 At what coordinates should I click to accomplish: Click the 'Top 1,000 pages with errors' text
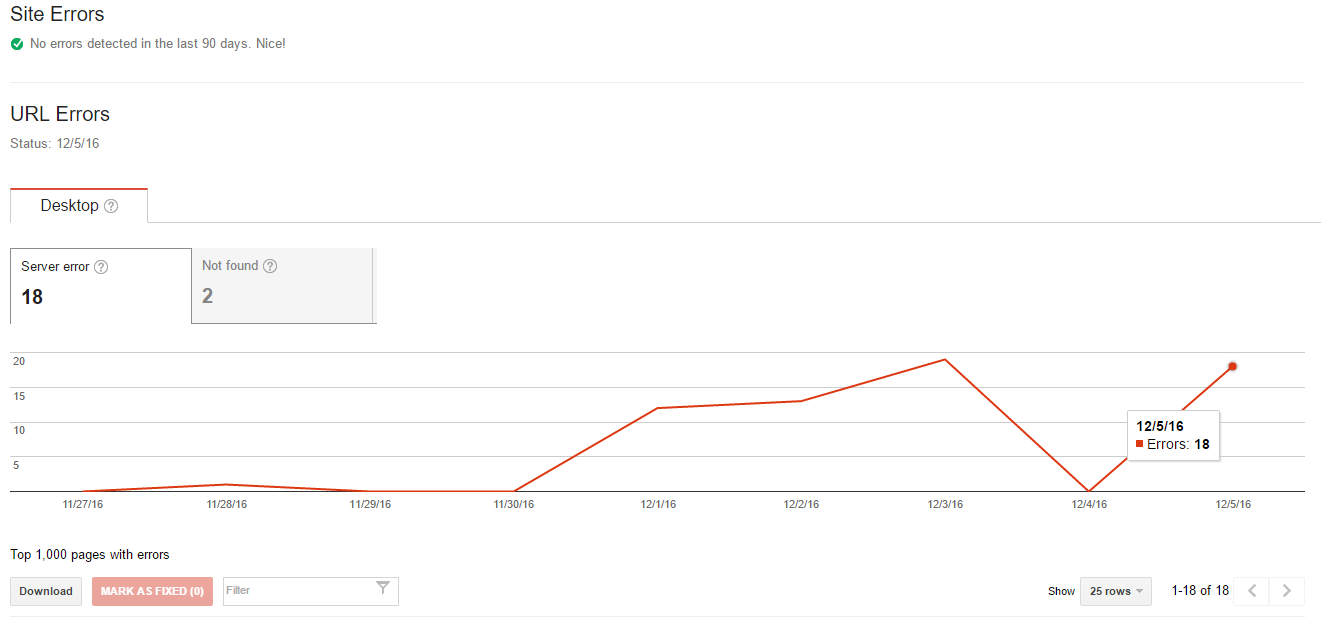[90, 555]
